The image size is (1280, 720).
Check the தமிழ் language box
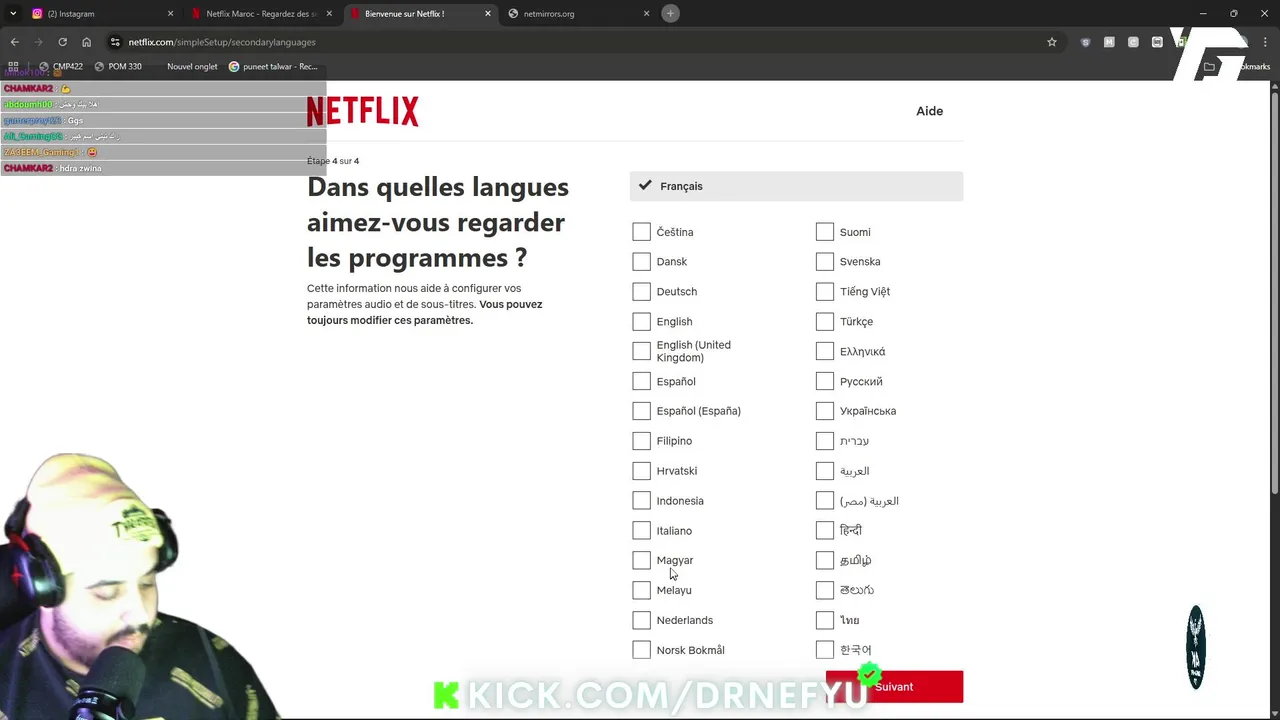[824, 560]
